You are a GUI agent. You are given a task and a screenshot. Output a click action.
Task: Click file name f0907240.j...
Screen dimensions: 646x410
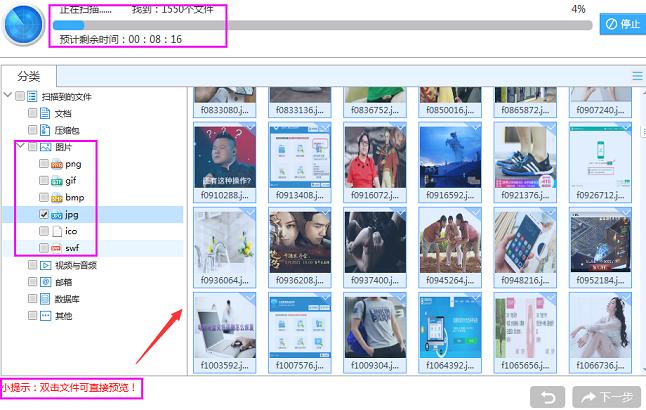click(x=600, y=110)
